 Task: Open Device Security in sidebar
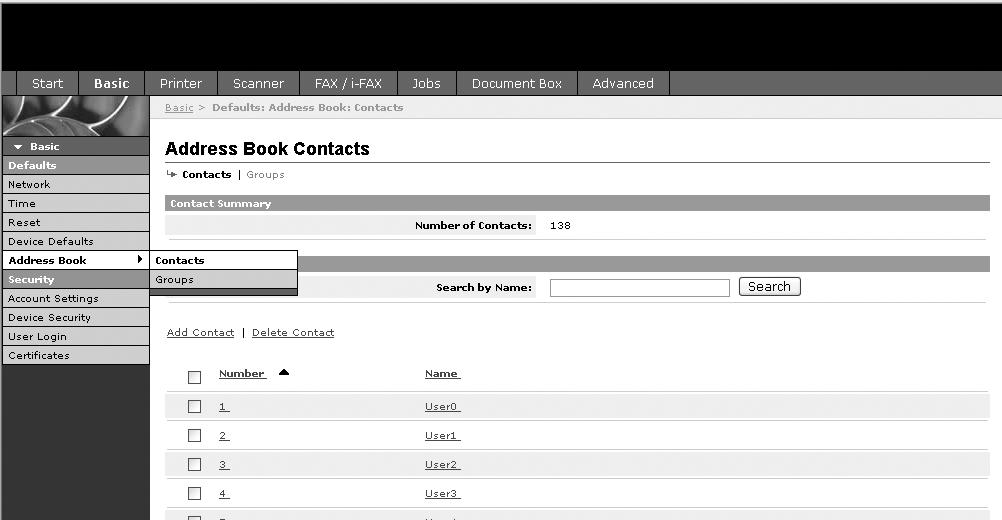pos(75,317)
